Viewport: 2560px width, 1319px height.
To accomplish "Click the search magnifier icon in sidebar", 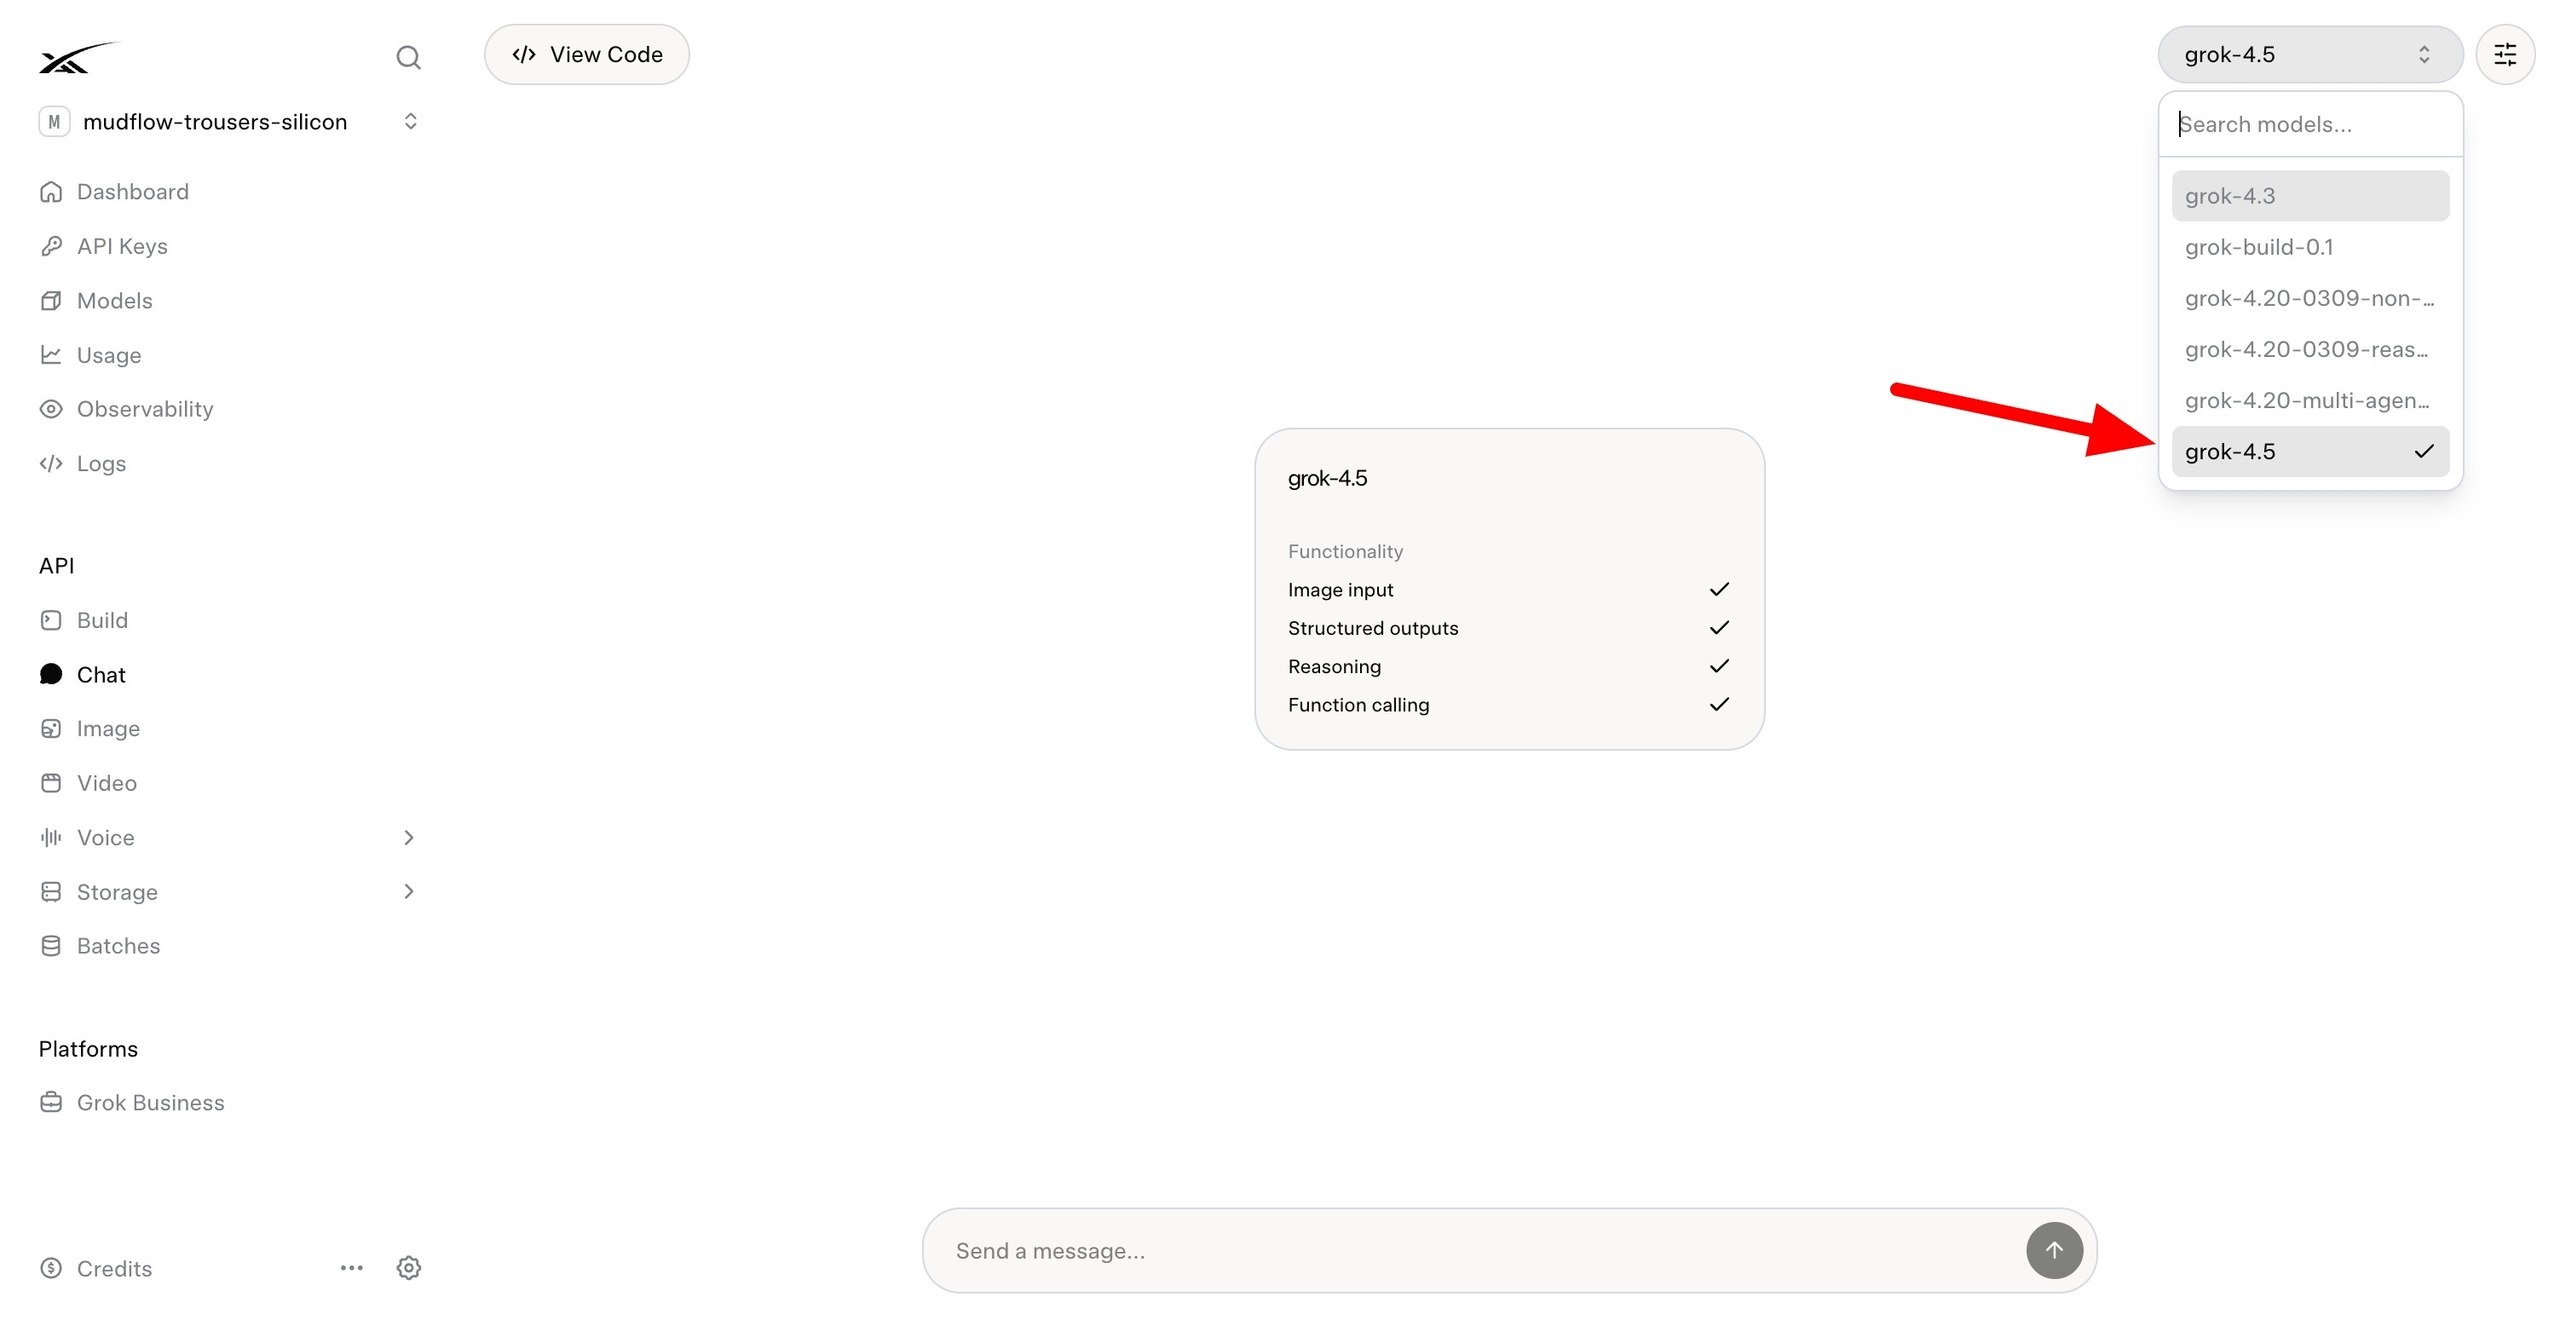I will (408, 57).
